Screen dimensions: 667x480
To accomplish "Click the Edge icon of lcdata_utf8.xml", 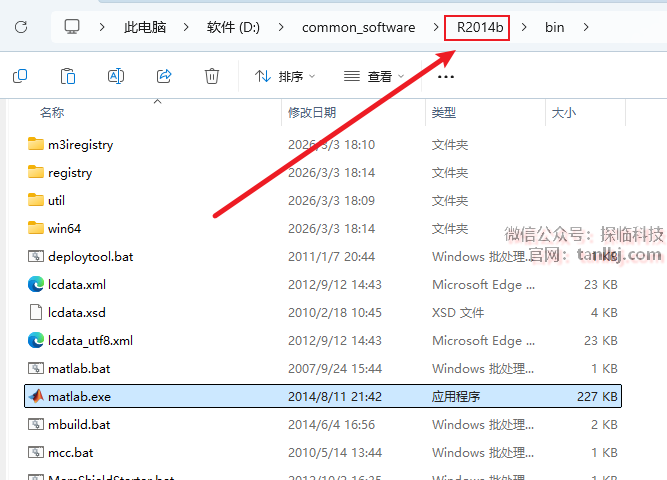I will pyautogui.click(x=36, y=340).
